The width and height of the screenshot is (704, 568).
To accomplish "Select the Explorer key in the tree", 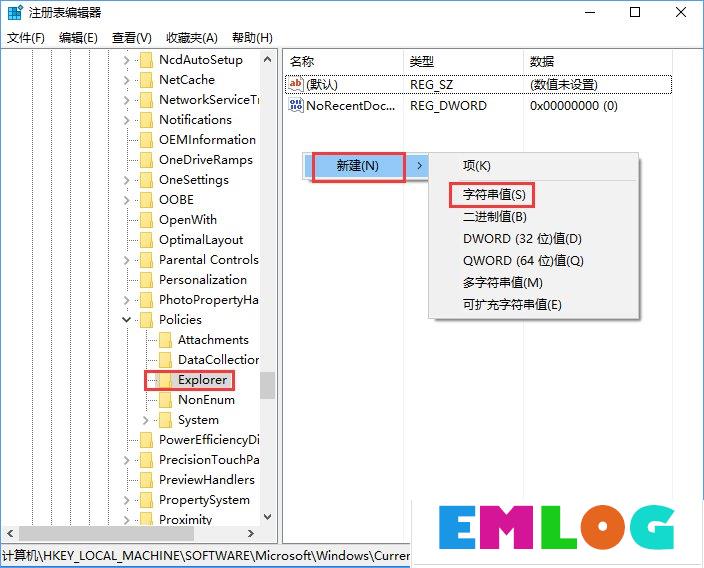I will tap(202, 380).
